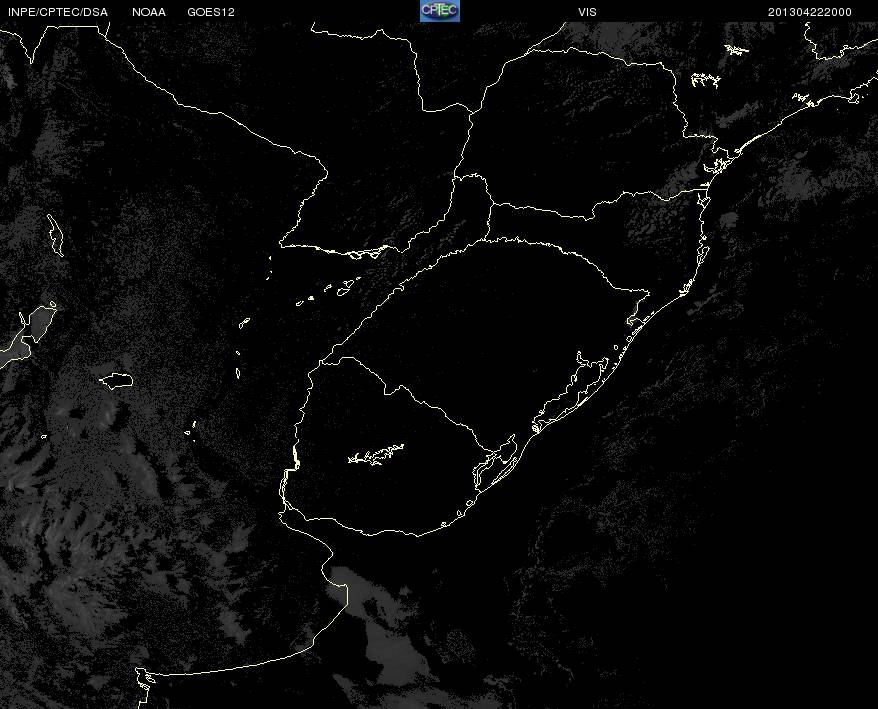Select the INPE/CPTEC/DSA header text
The image size is (878, 709).
click(58, 12)
